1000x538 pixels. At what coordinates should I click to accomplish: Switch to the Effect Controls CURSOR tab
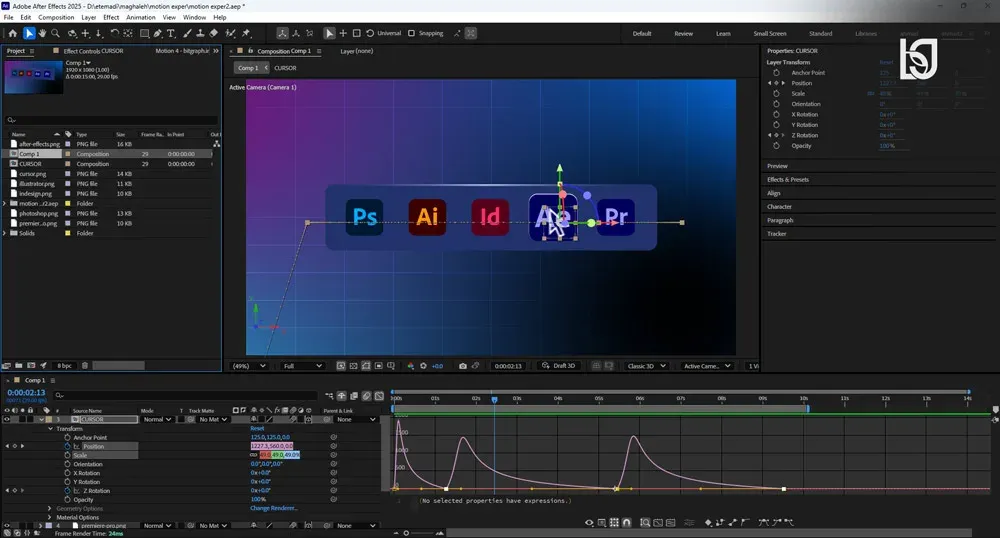pyautogui.click(x=93, y=51)
